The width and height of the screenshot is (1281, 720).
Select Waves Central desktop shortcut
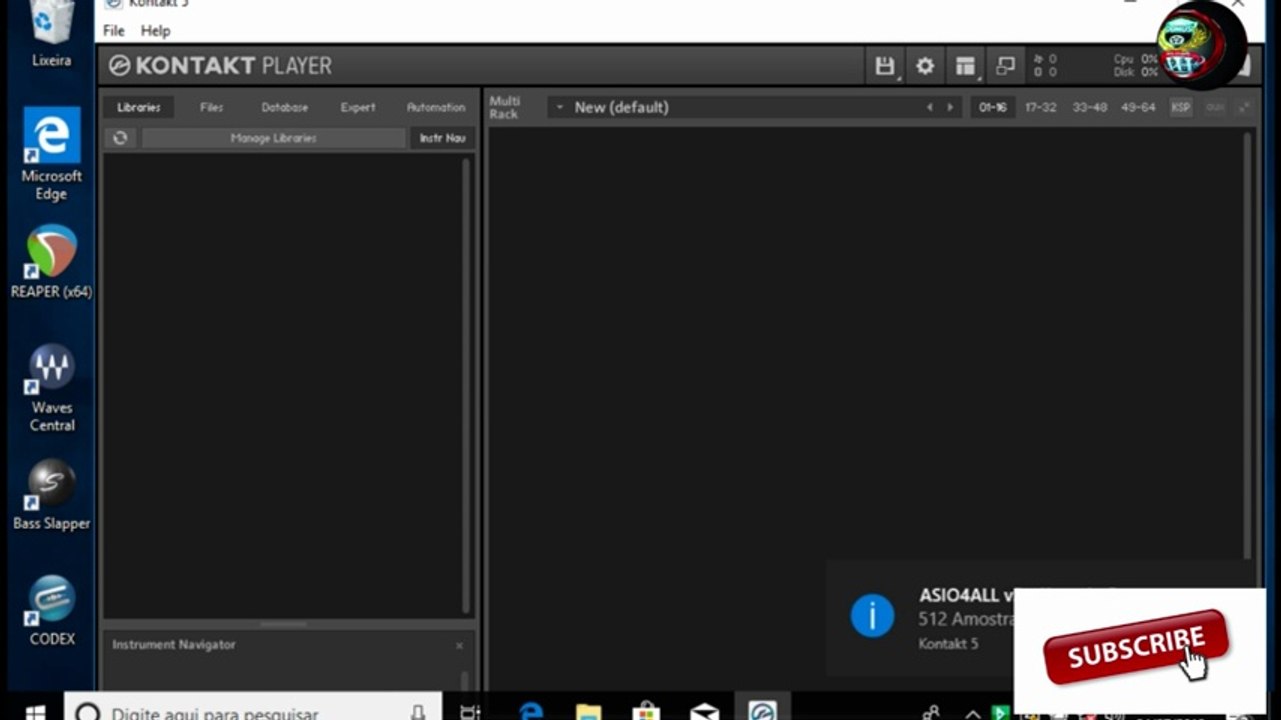click(52, 388)
